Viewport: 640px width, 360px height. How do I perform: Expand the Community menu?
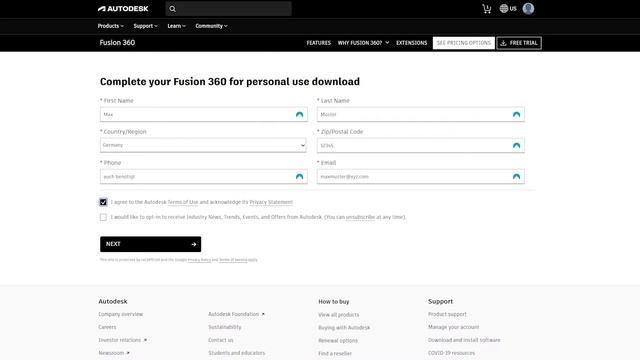click(211, 26)
